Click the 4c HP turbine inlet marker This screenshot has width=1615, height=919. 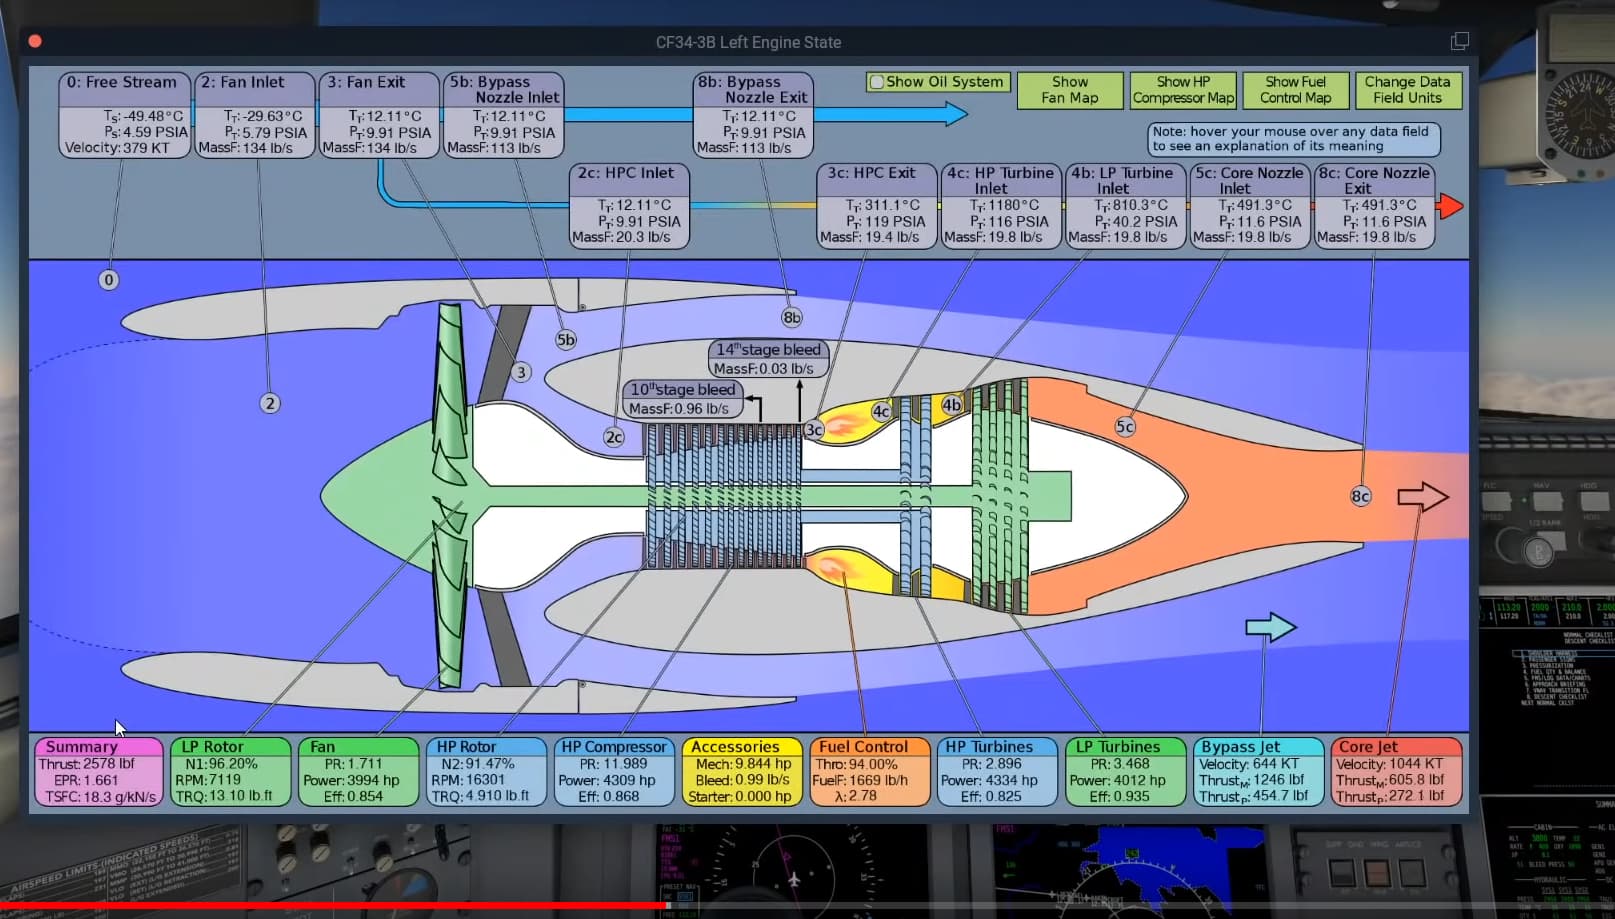tap(880, 411)
